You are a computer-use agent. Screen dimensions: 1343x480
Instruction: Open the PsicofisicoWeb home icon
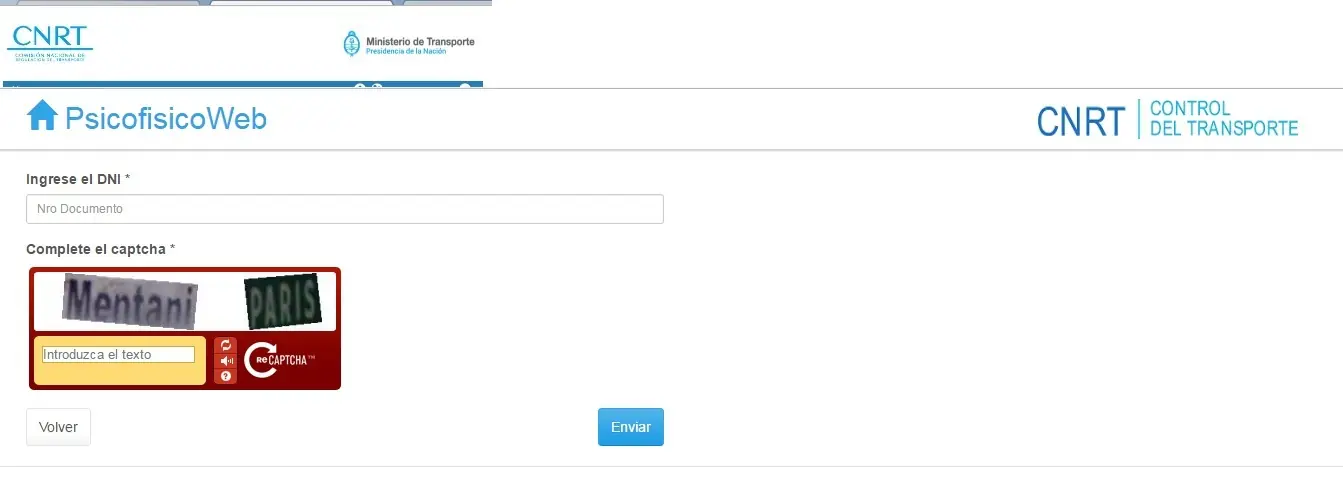[42, 117]
